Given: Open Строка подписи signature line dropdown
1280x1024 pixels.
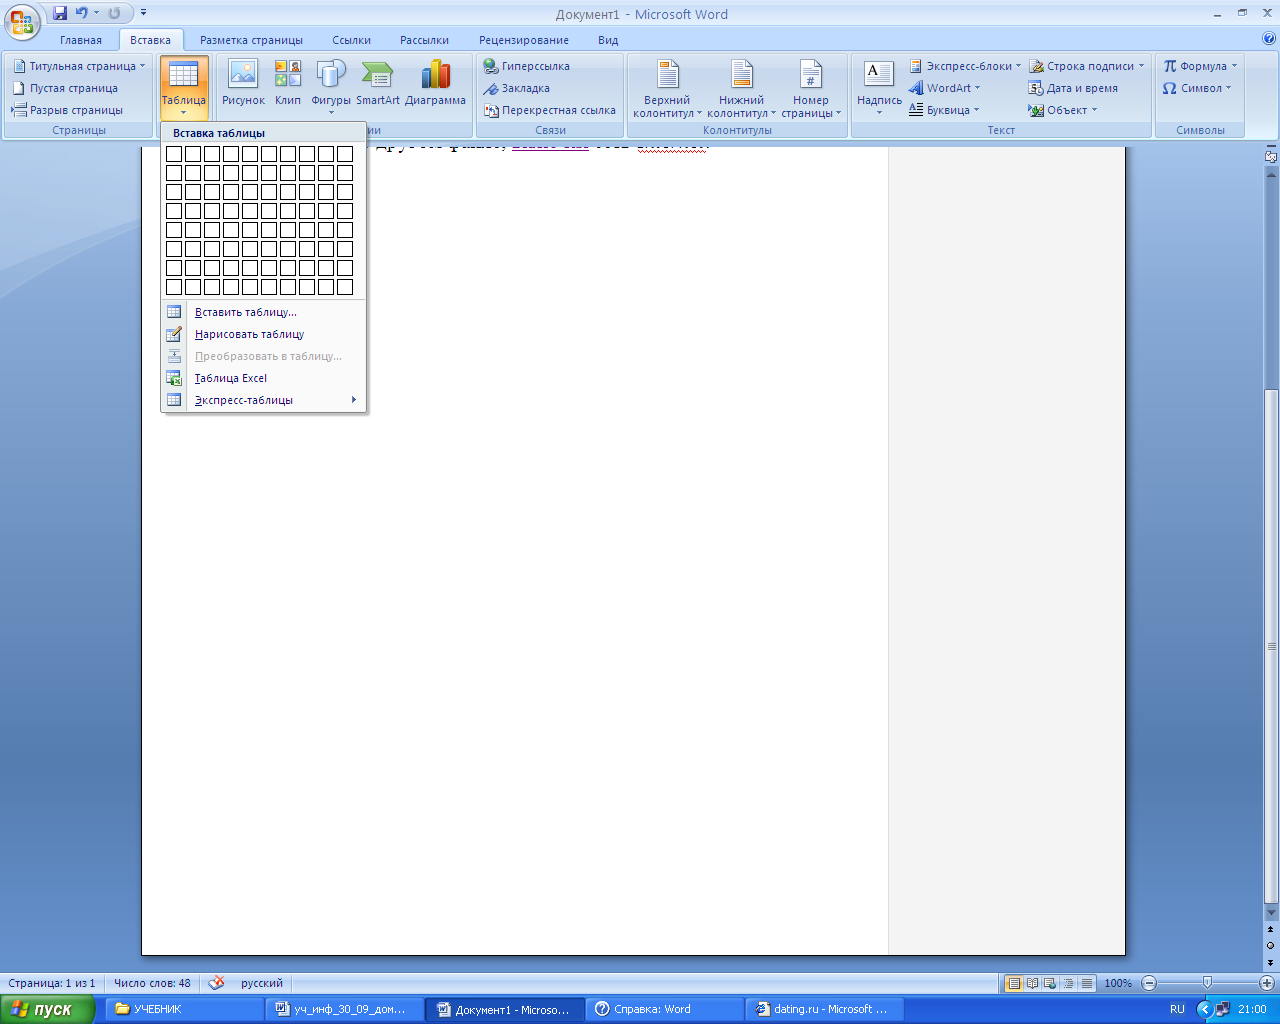Looking at the screenshot, I should pyautogui.click(x=1086, y=66).
